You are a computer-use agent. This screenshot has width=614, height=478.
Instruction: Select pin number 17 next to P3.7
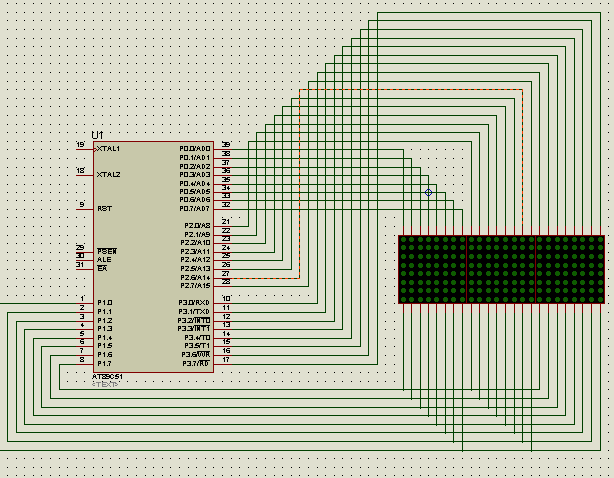coord(226,359)
